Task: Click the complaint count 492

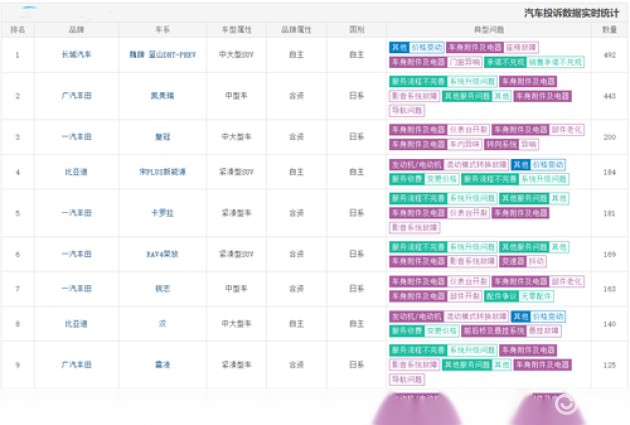Action: (610, 55)
